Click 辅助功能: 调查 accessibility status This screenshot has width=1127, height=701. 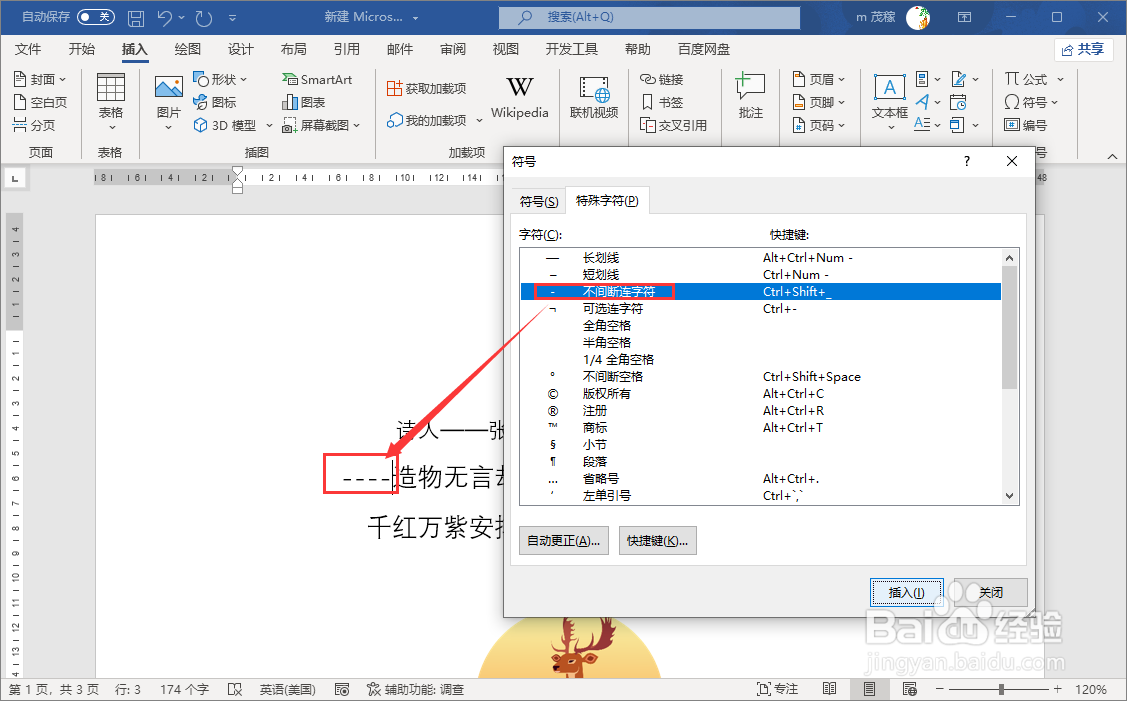click(x=415, y=689)
